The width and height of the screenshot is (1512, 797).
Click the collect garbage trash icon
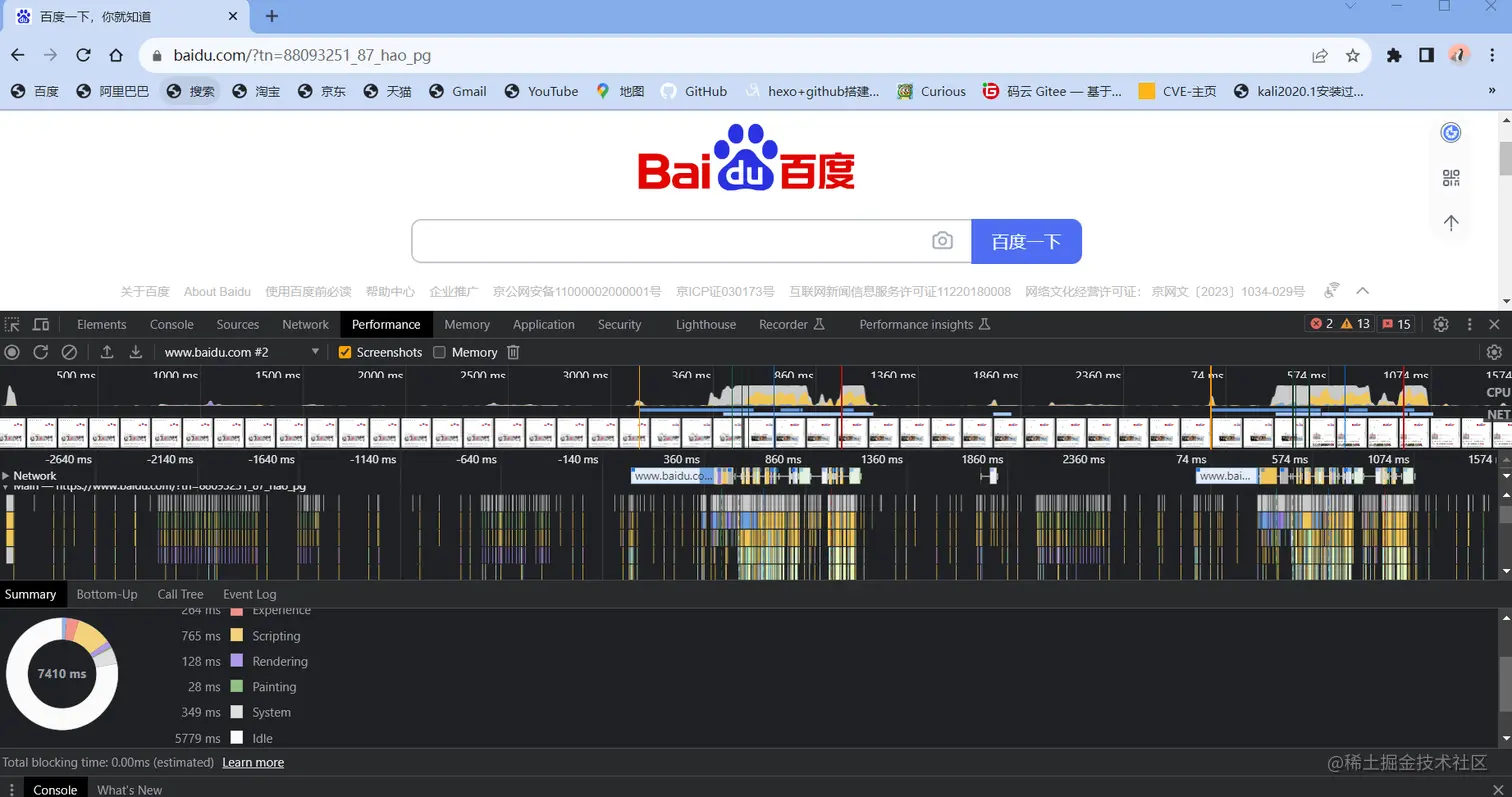click(513, 352)
